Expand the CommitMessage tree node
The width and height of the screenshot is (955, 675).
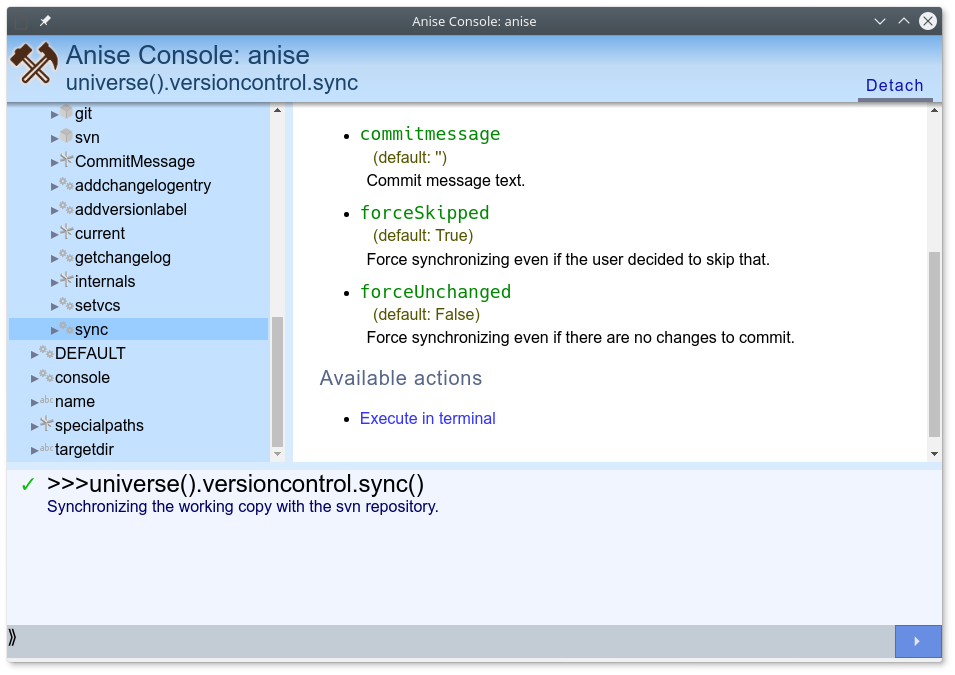coord(54,162)
